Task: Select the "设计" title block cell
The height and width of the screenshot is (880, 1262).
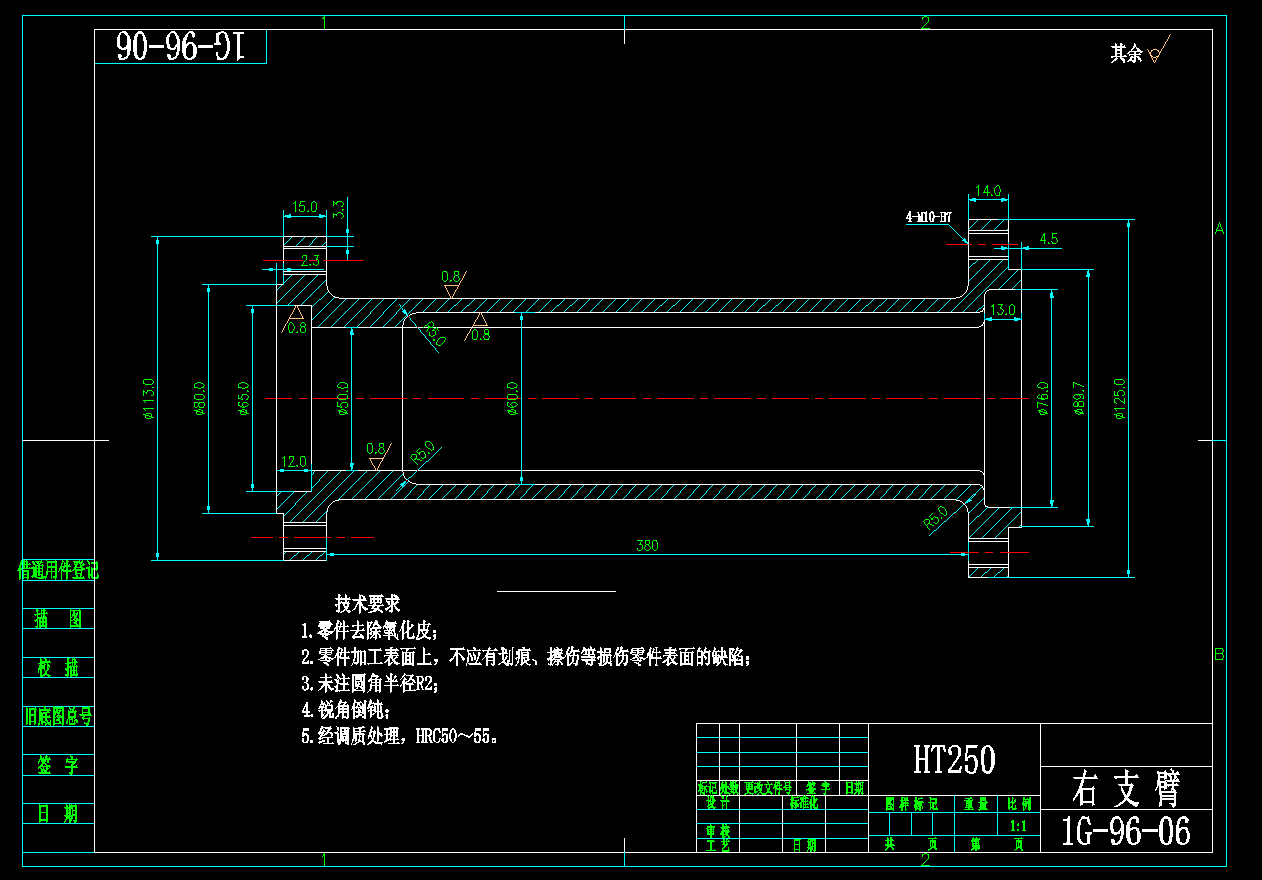Action: [717, 803]
